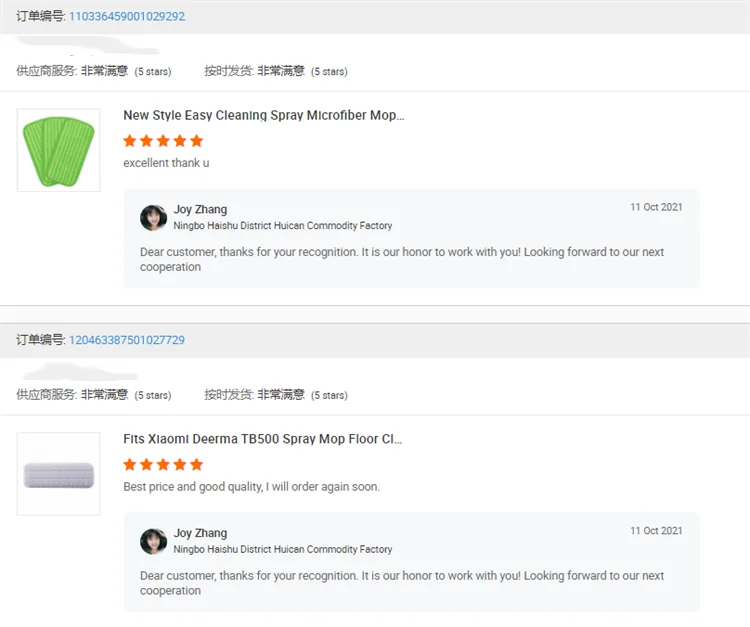The width and height of the screenshot is (750, 627).
Task: Click the five-star rating under Microfiber Mop review
Action: [x=163, y=141]
